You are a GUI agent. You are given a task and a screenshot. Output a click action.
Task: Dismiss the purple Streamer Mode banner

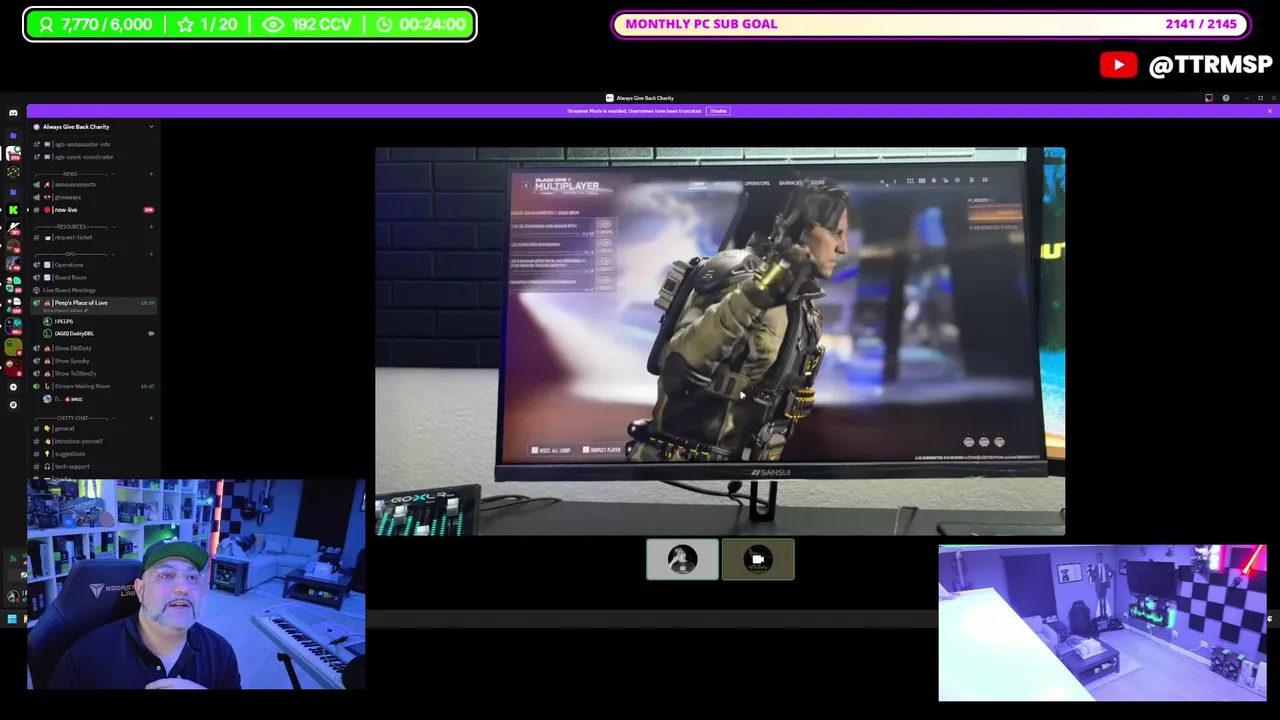point(1272,110)
